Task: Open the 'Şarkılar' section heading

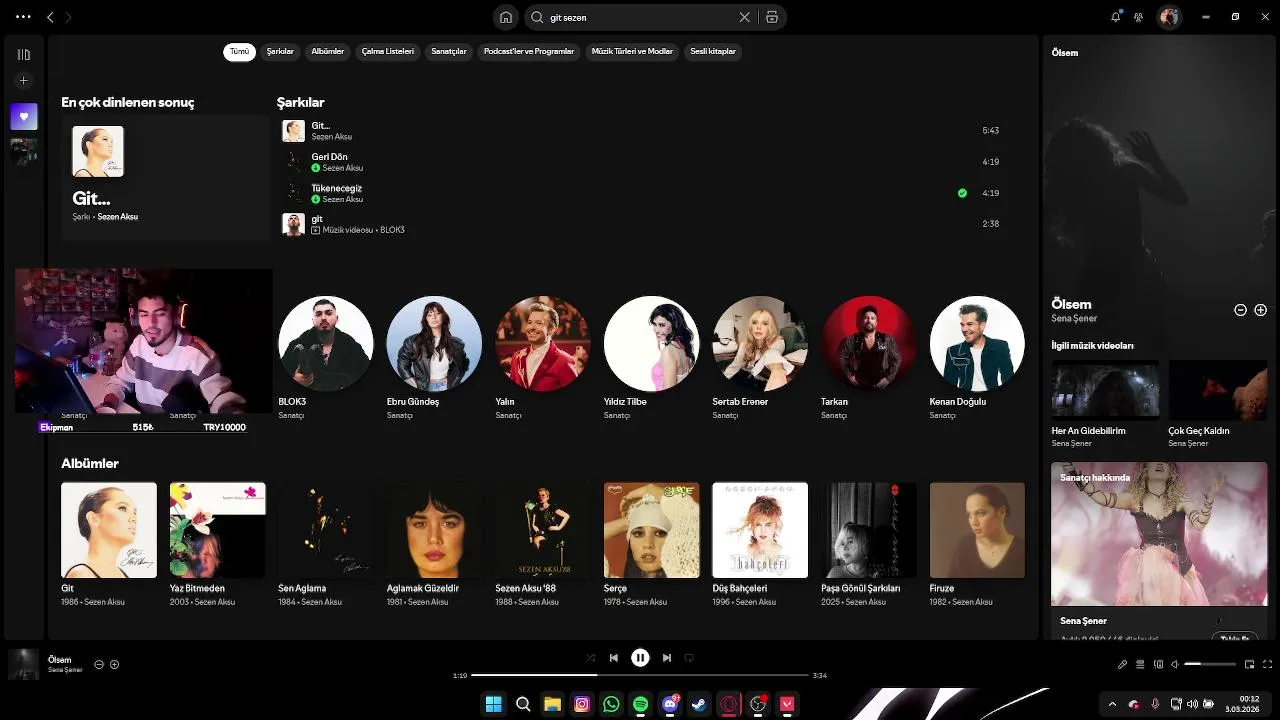Action: click(x=300, y=102)
